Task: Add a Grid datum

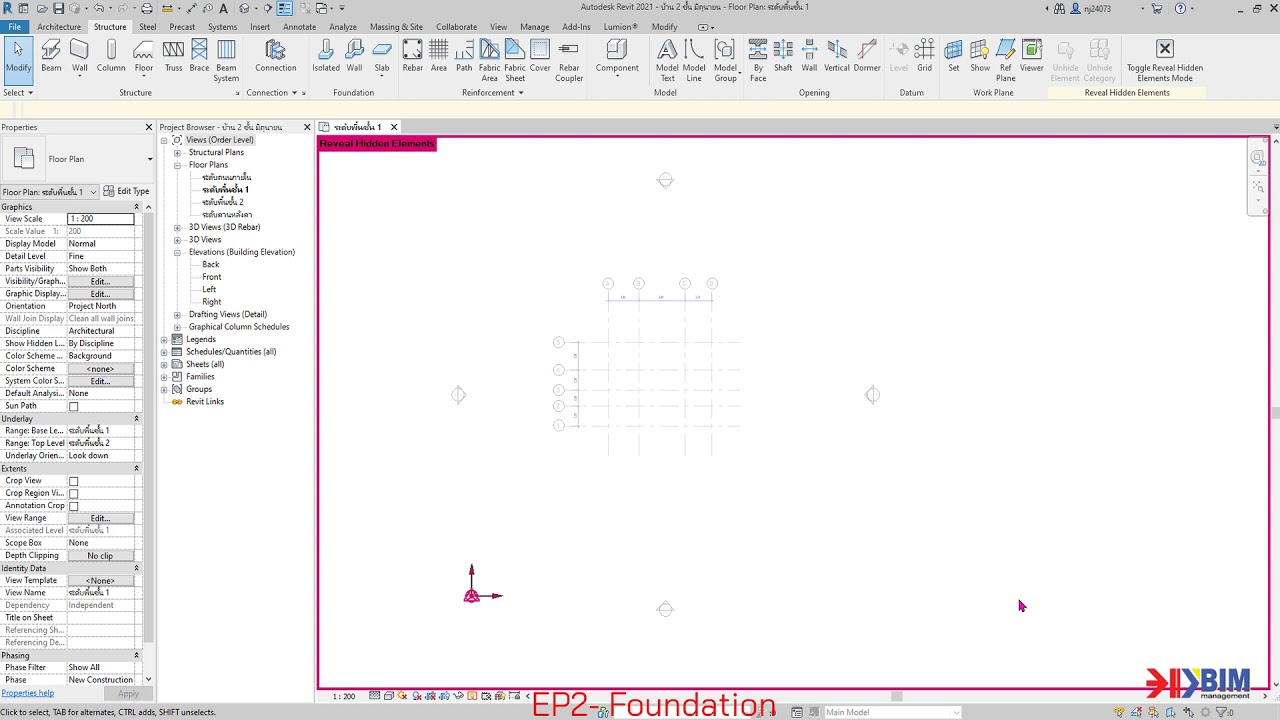Action: pyautogui.click(x=925, y=56)
